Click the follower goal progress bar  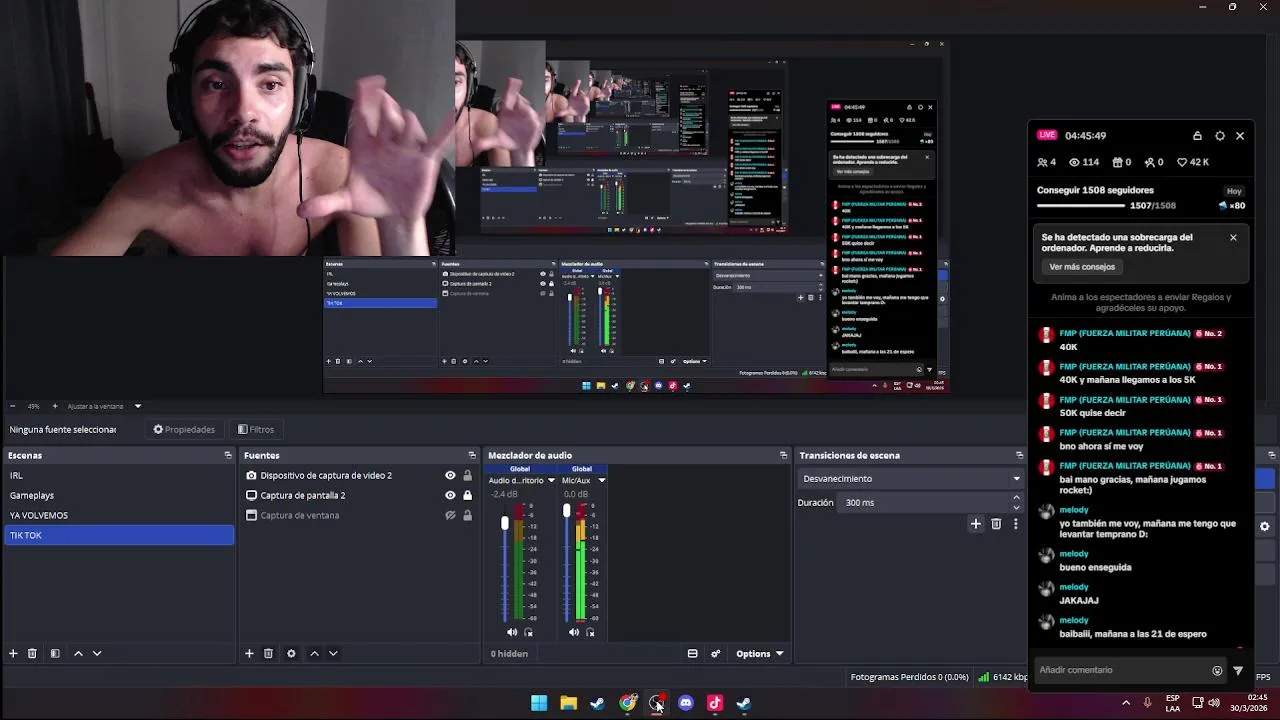tap(1083, 206)
